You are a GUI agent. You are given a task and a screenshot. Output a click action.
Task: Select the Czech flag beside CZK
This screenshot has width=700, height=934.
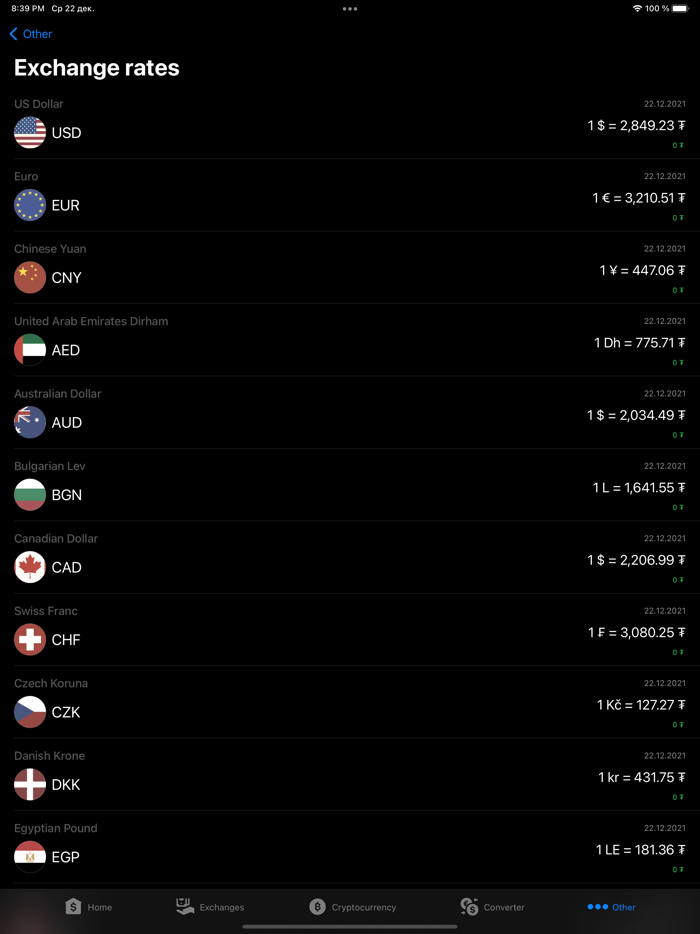point(29,712)
